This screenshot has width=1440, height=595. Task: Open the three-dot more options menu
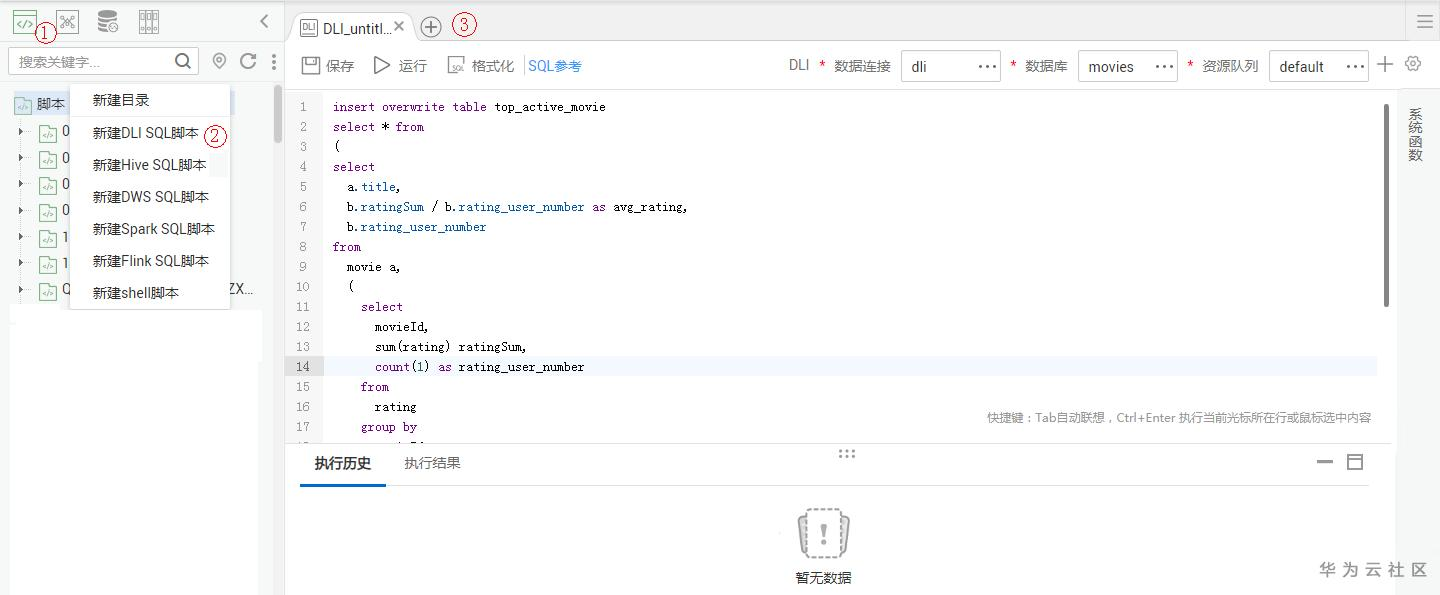pyautogui.click(x=274, y=62)
